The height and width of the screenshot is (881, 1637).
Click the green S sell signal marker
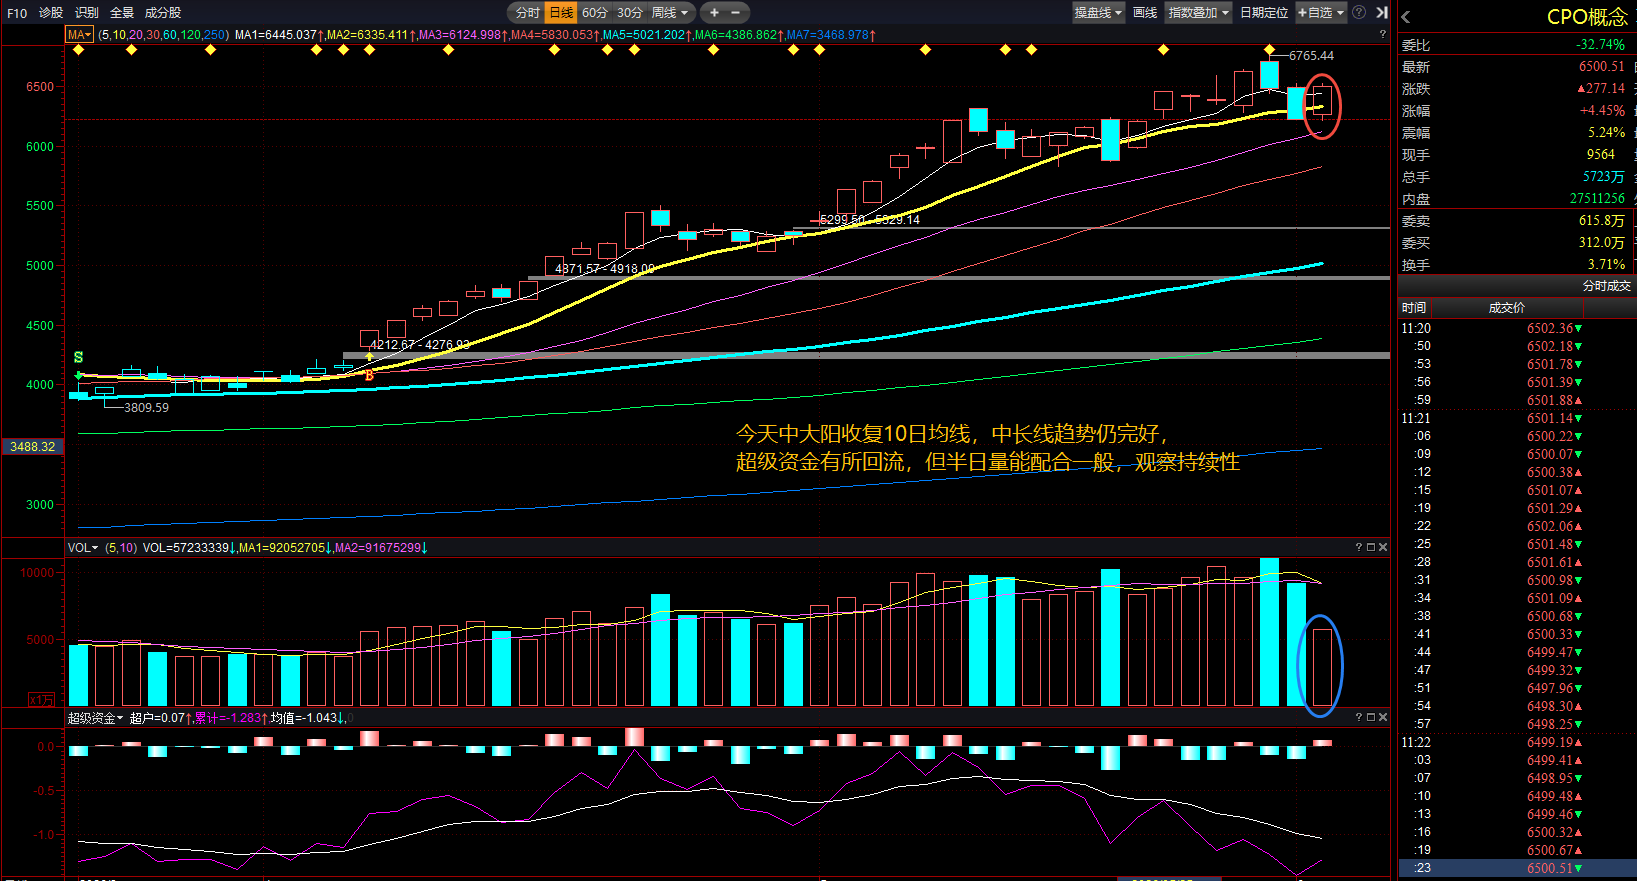point(78,358)
